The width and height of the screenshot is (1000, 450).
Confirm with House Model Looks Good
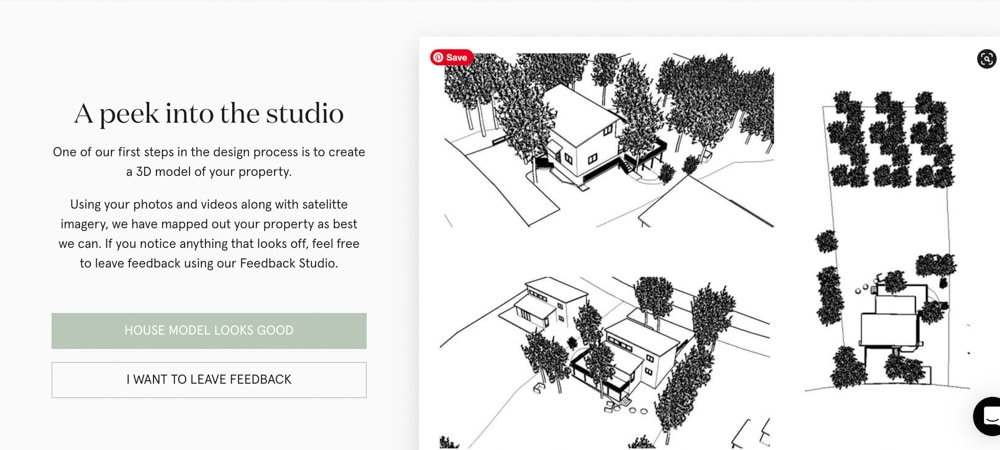pos(209,331)
